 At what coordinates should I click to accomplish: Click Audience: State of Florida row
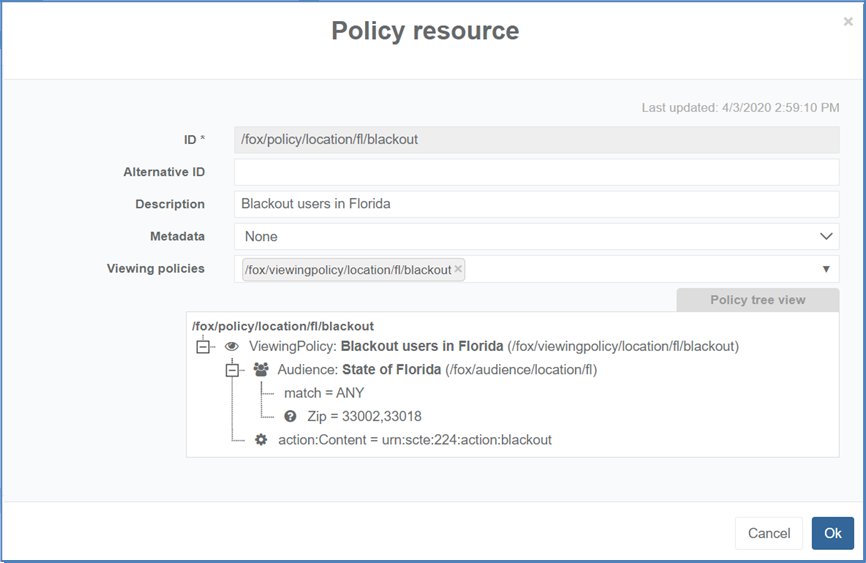click(437, 370)
